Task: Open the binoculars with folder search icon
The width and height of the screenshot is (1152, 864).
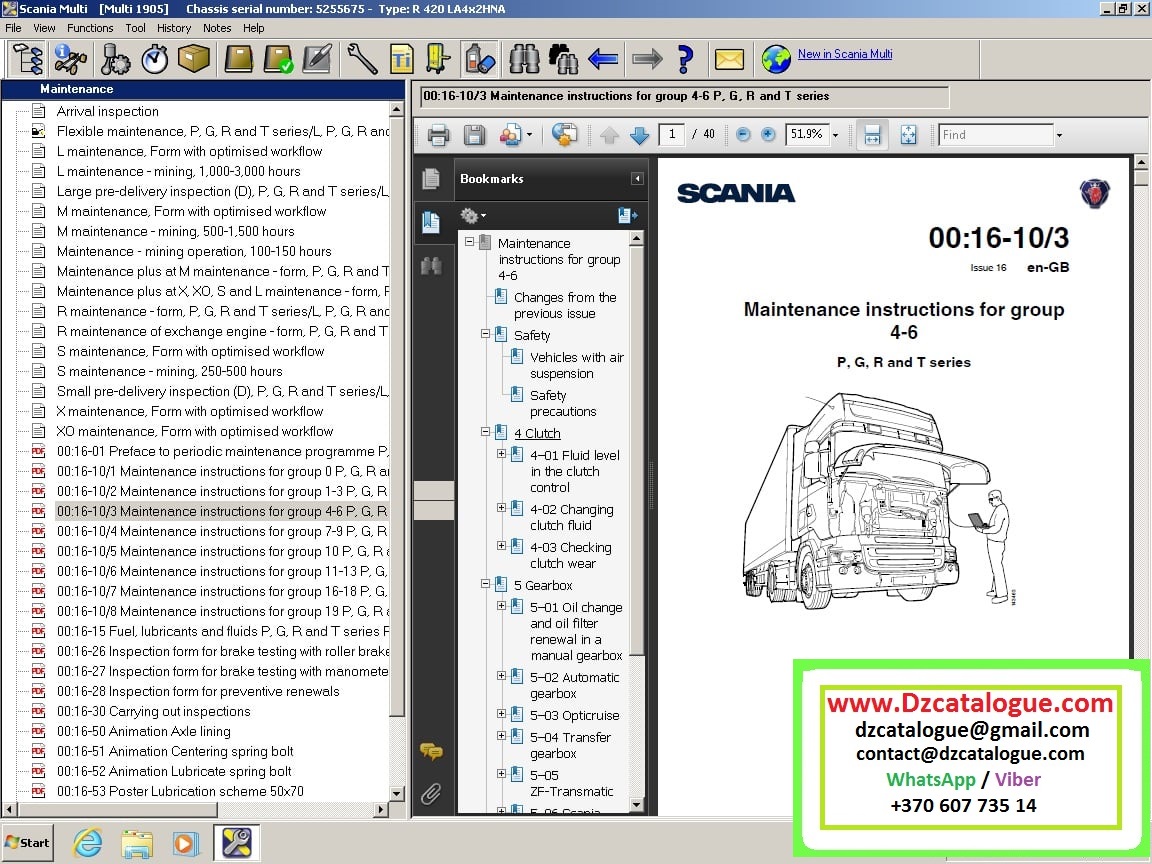Action: (564, 59)
